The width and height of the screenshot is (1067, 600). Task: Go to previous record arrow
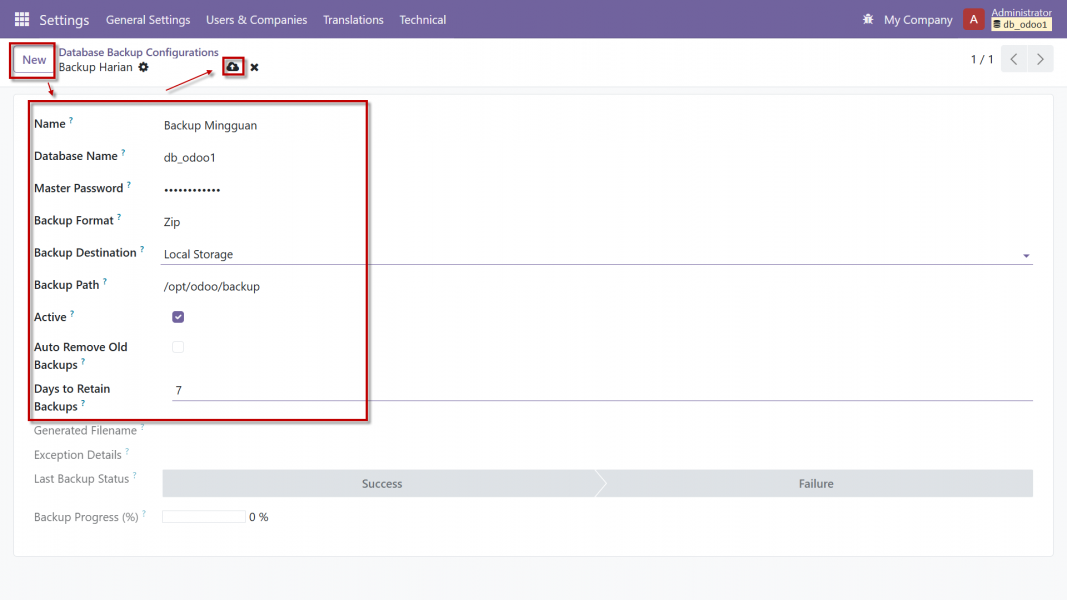pyautogui.click(x=1014, y=60)
